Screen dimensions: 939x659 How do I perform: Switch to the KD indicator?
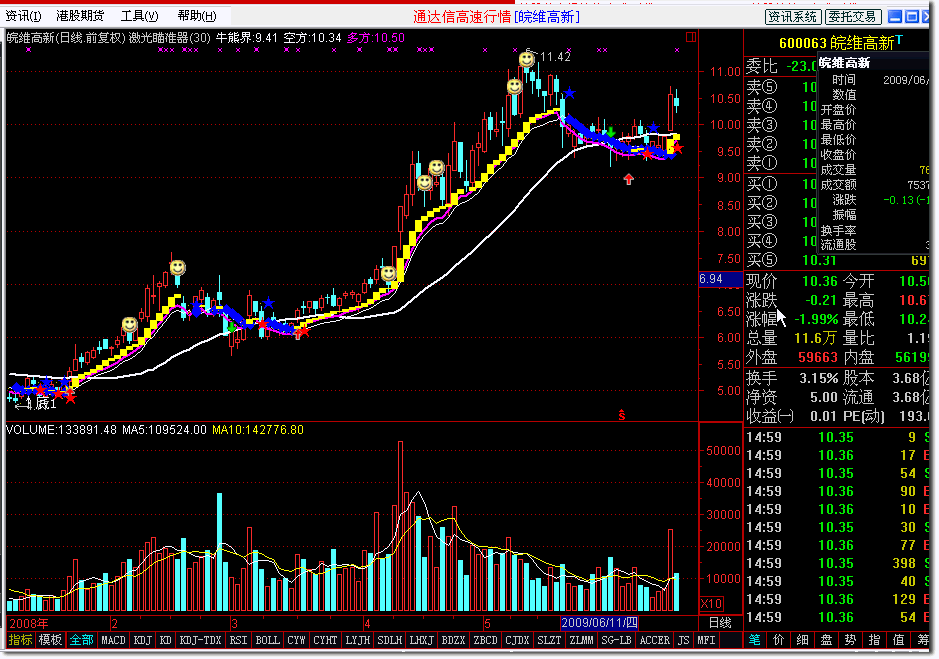166,640
